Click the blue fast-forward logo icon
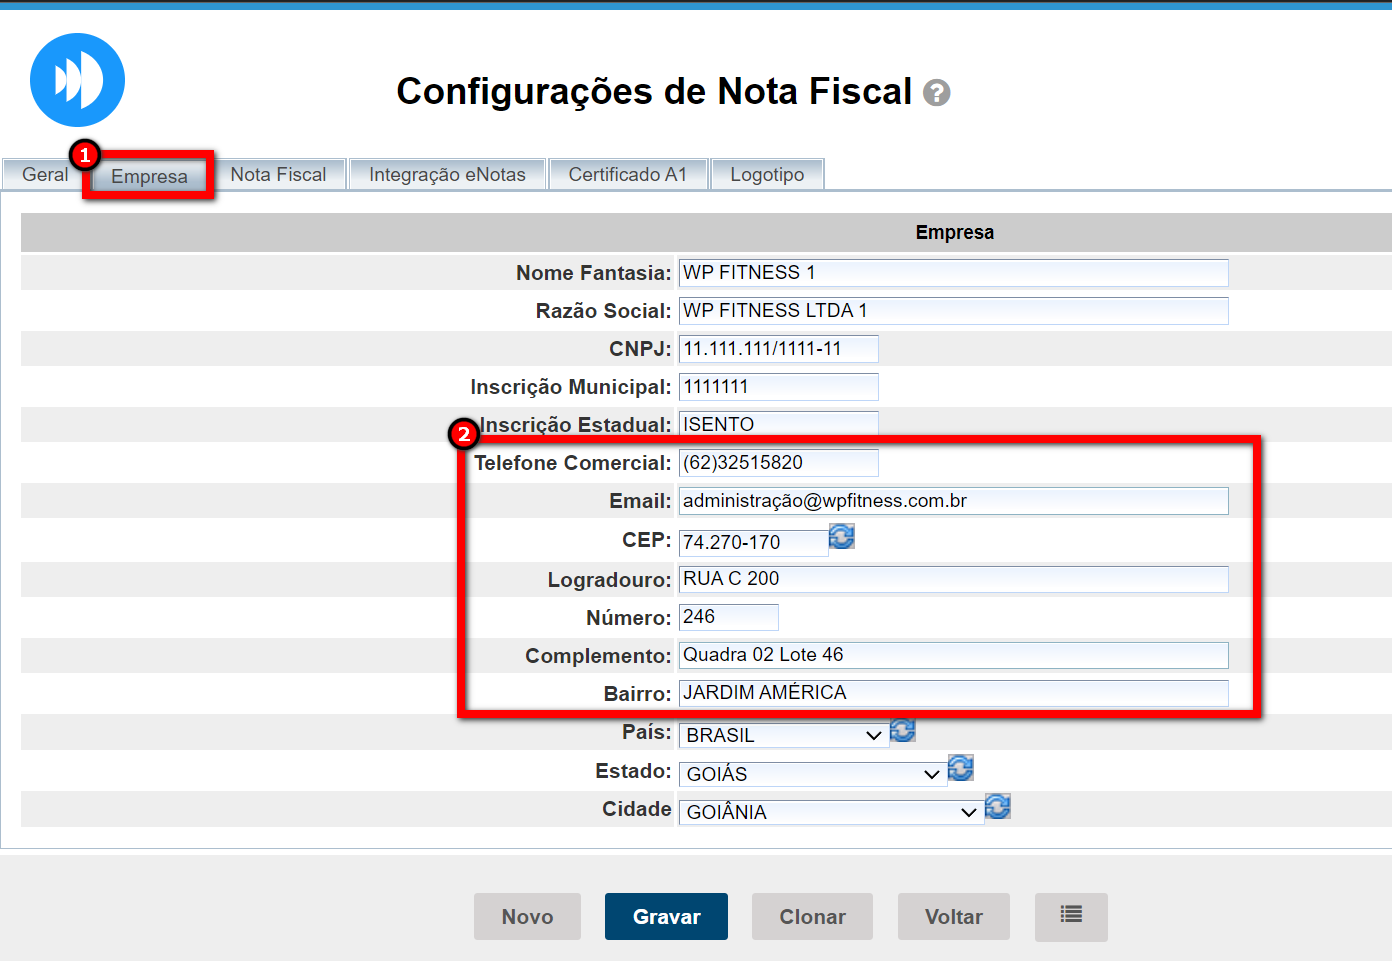The image size is (1392, 961). [77, 80]
